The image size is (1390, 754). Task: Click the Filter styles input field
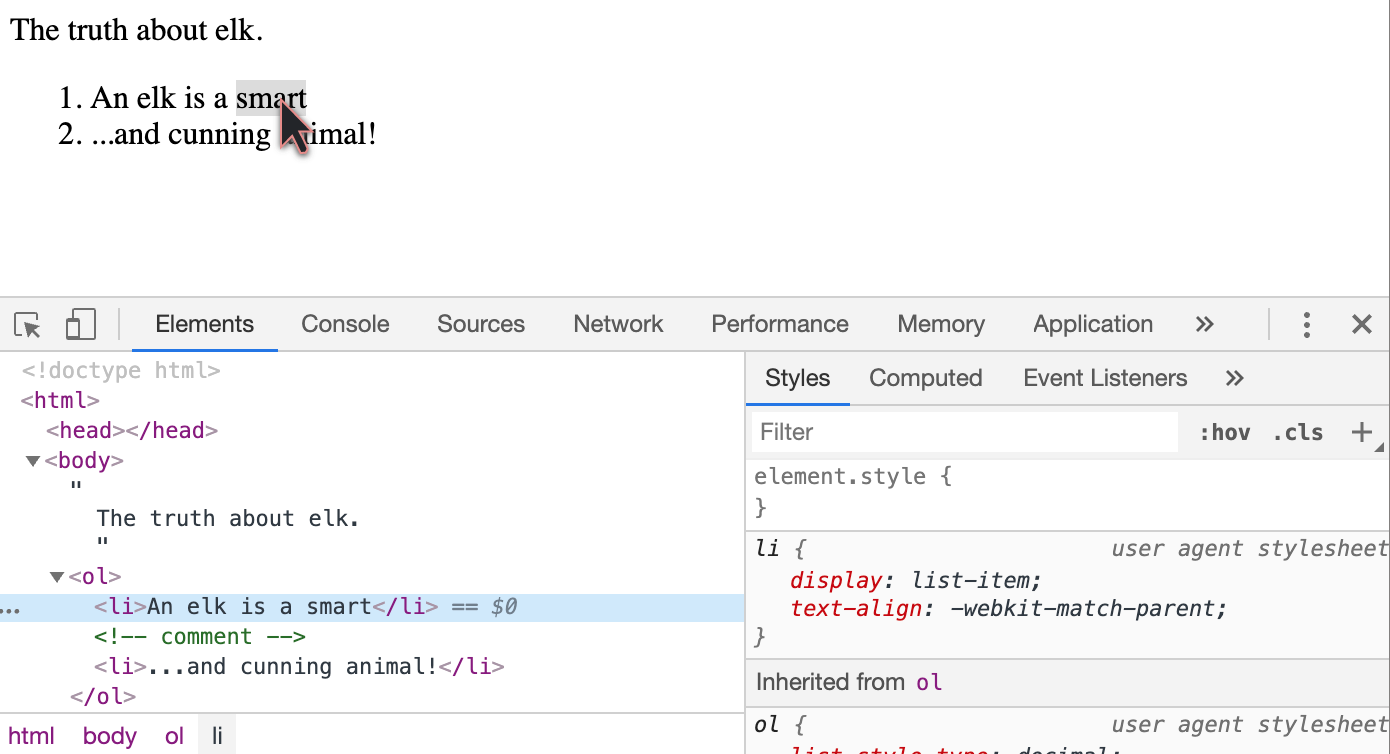pyautogui.click(x=964, y=432)
